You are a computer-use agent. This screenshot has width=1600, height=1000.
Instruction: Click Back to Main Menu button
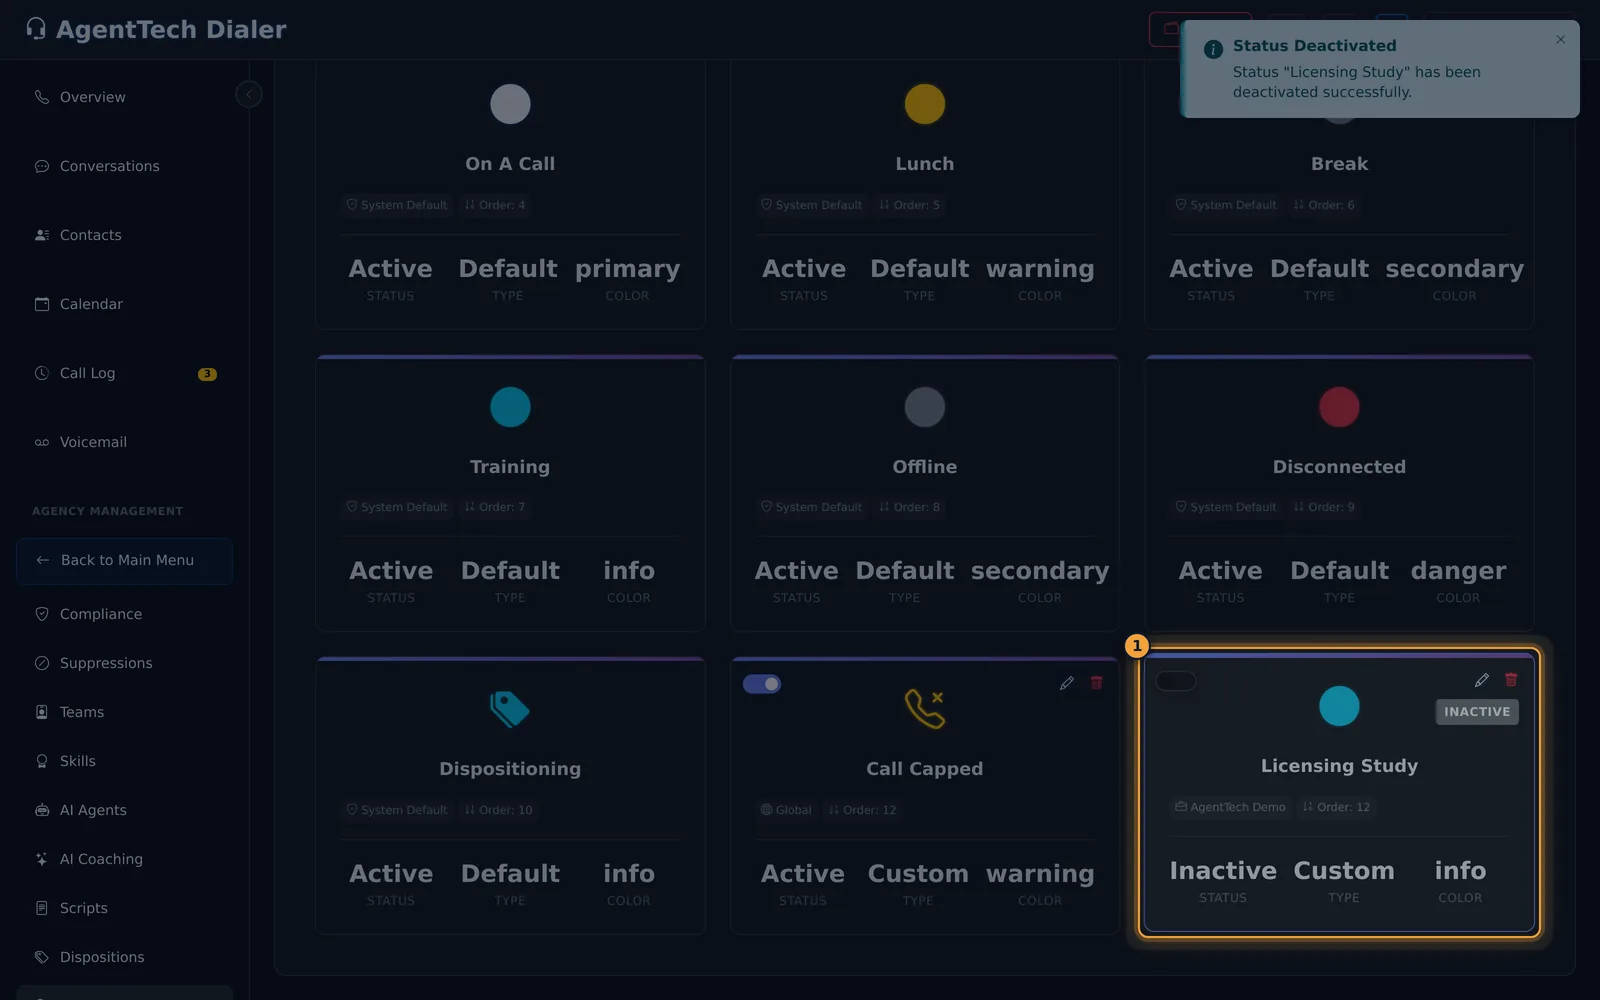point(124,561)
